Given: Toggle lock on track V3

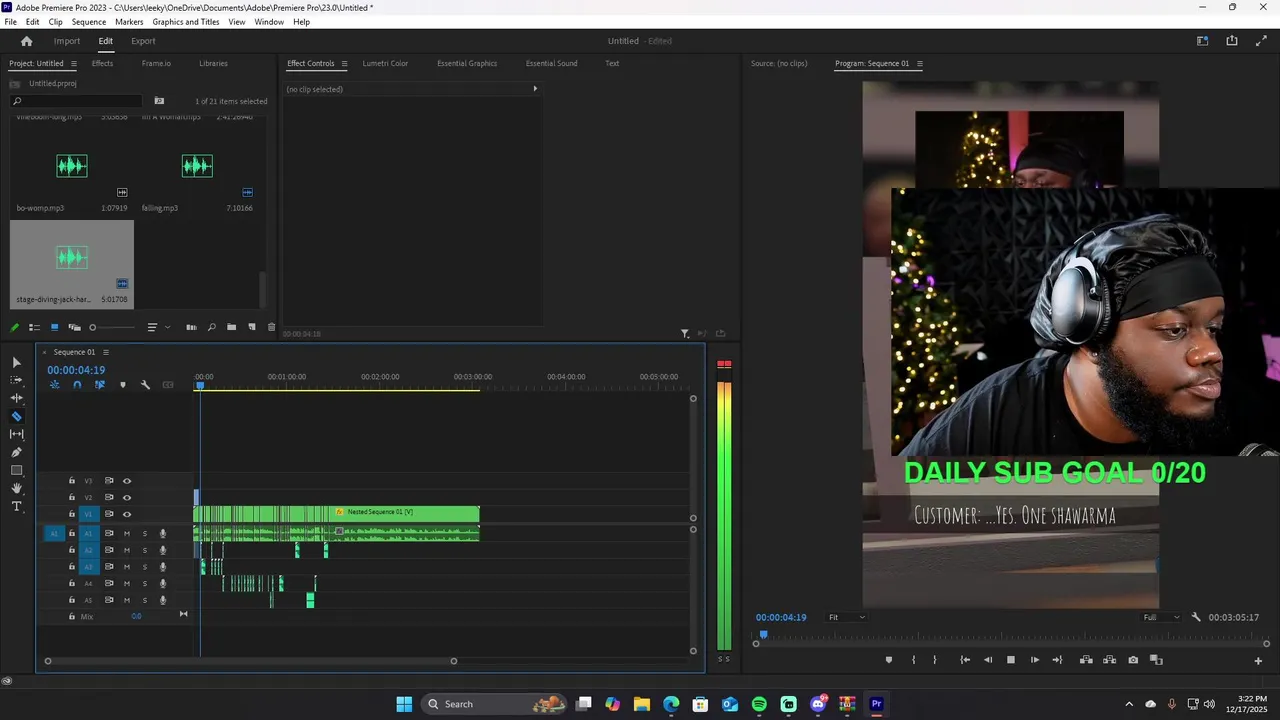Looking at the screenshot, I should [71, 481].
